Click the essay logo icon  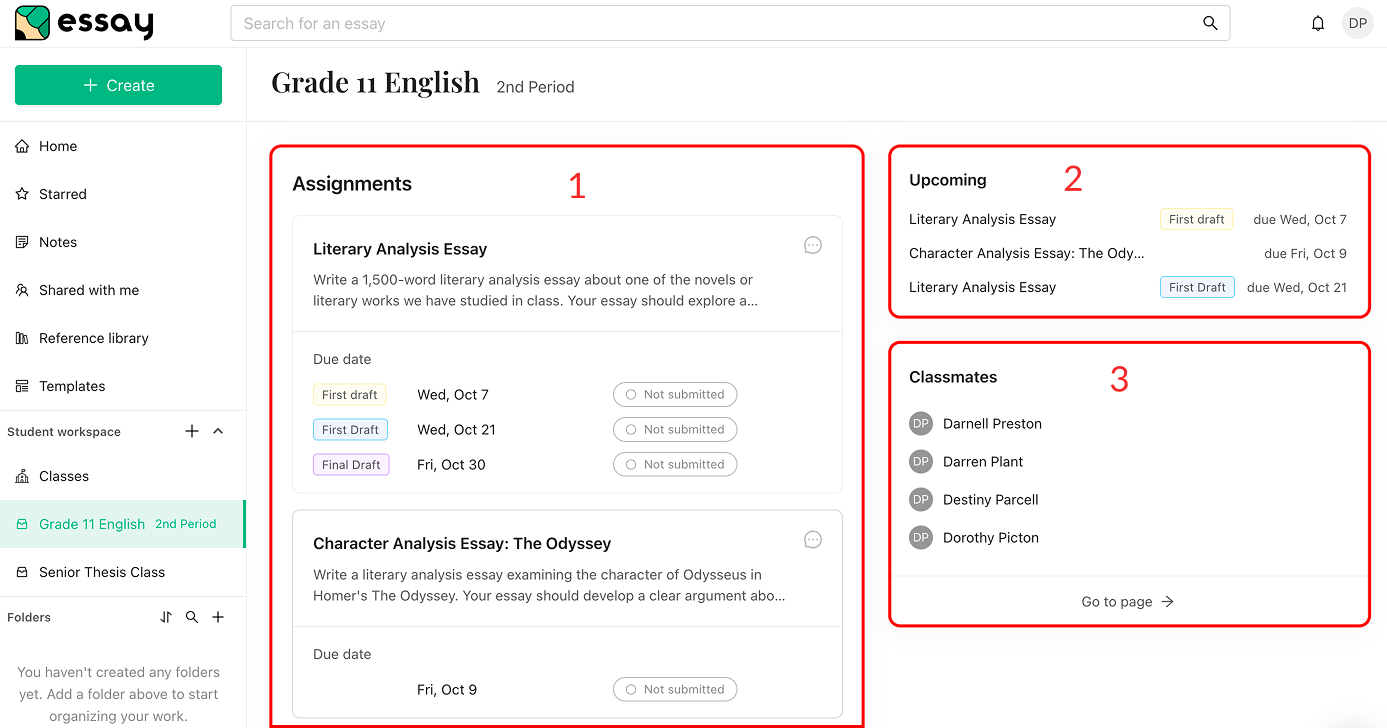(x=32, y=23)
